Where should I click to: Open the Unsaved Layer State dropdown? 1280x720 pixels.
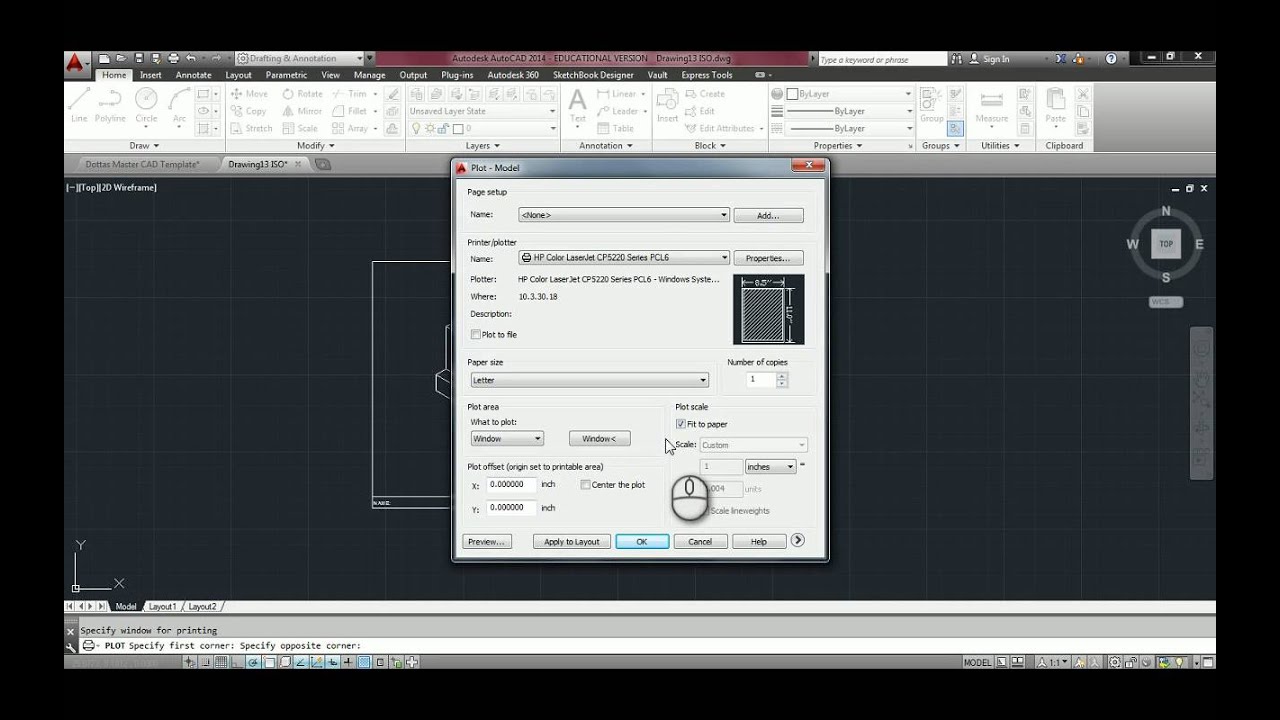(482, 111)
